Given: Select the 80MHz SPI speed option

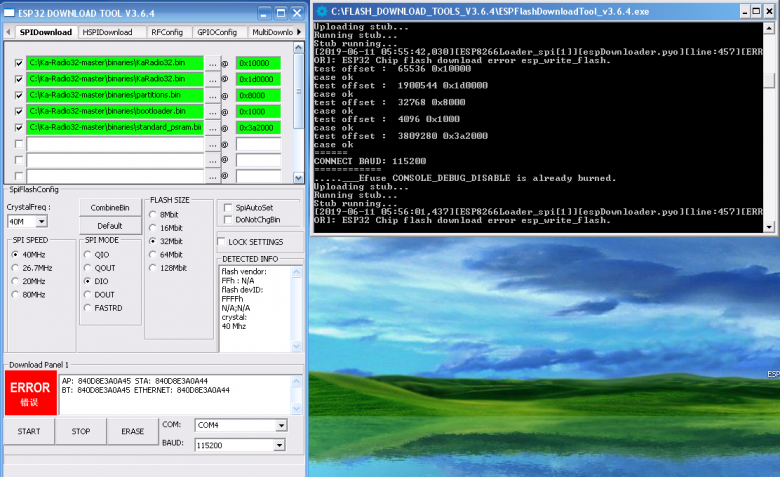Looking at the screenshot, I should pos(16,295).
